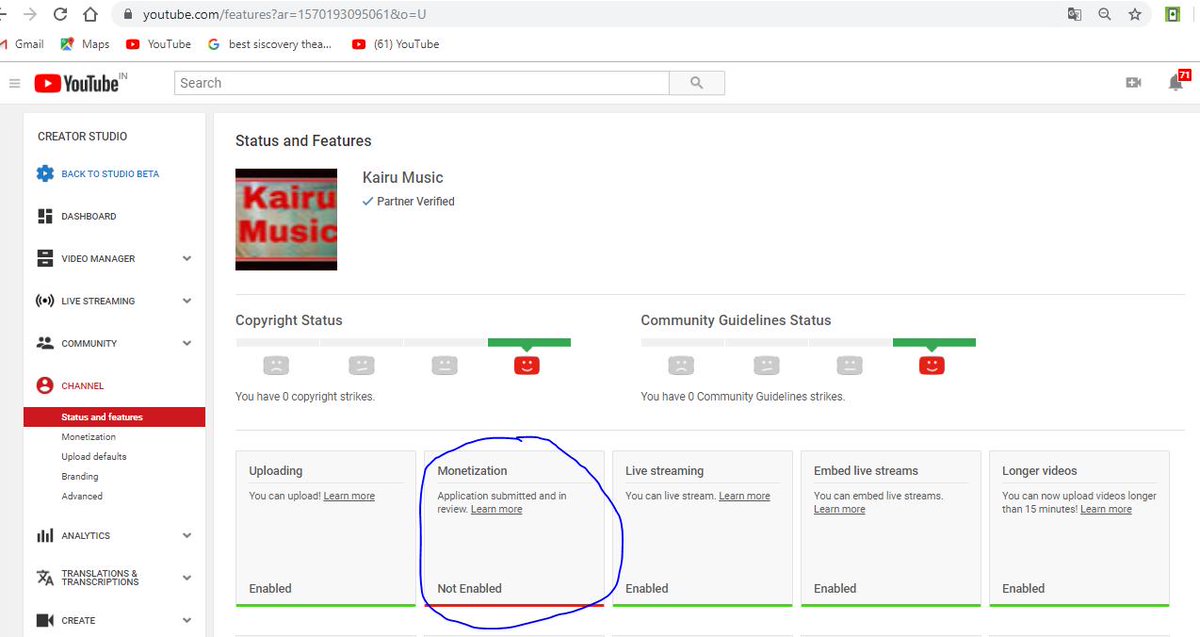
Task: Expand the Live Streaming chevron
Action: tap(187, 301)
